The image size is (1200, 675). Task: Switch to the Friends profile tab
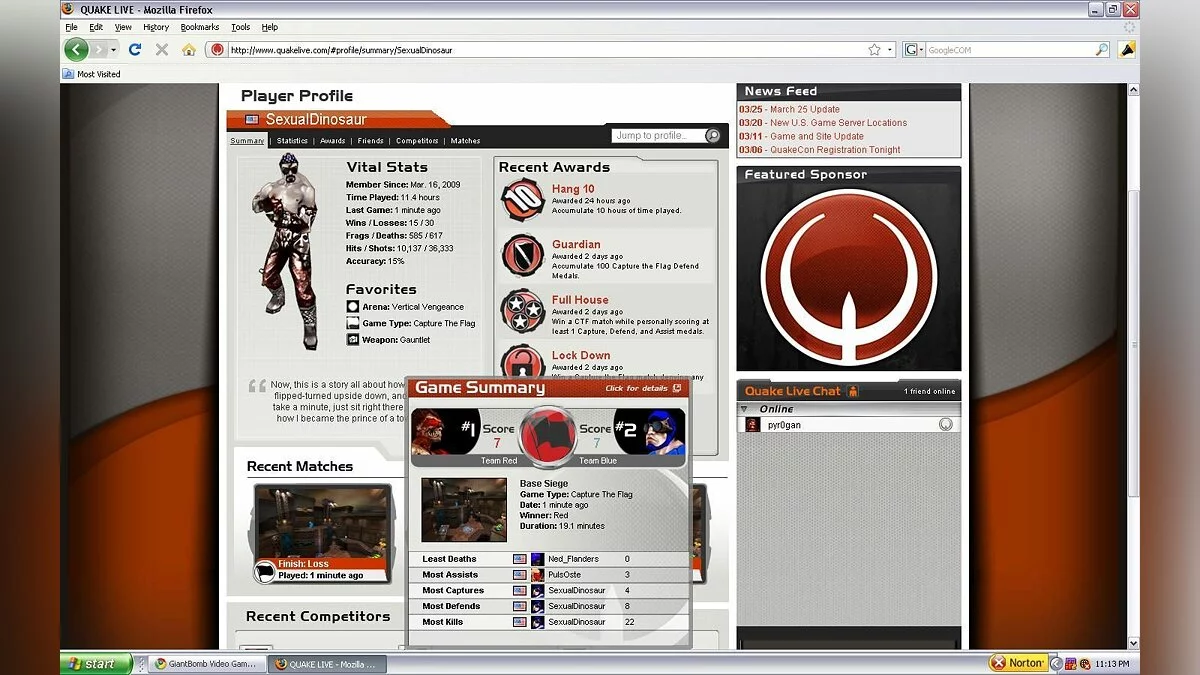click(370, 141)
